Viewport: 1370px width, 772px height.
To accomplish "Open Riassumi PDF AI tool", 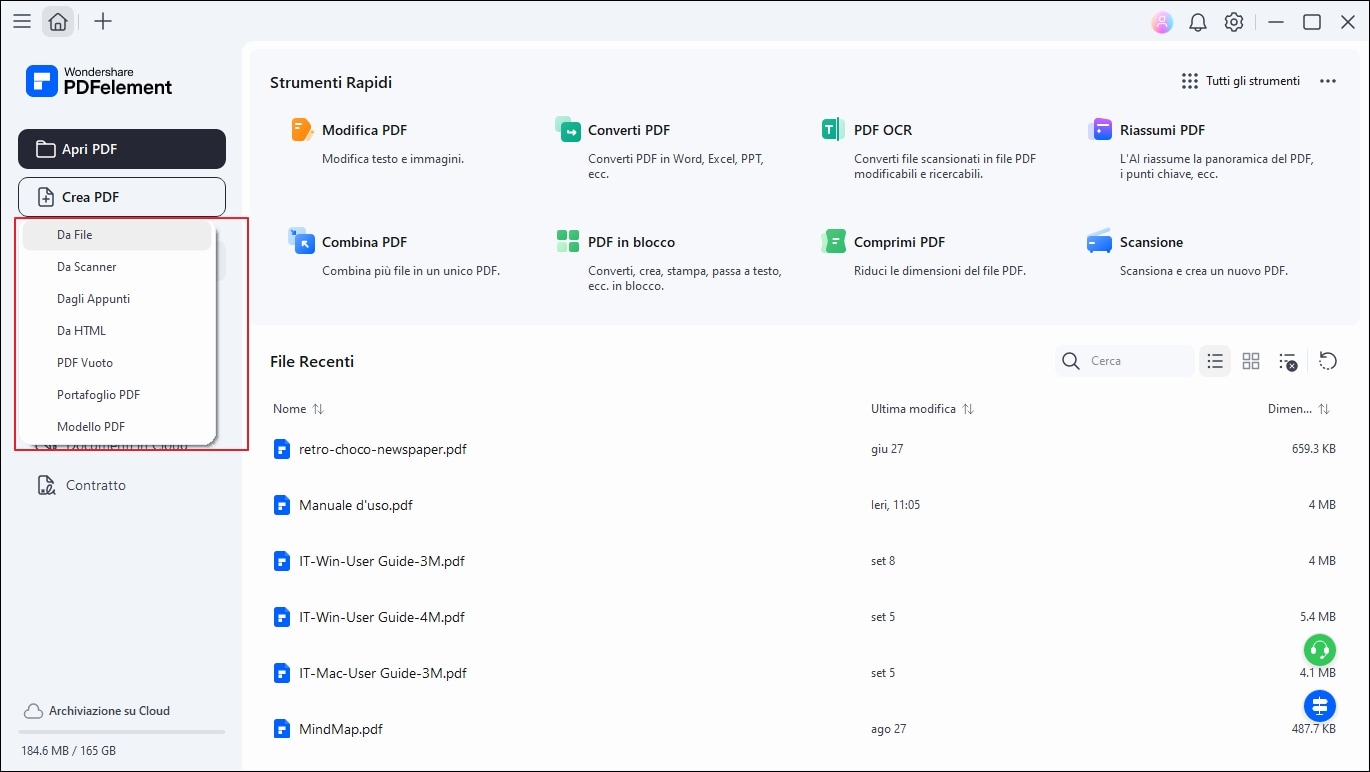I will pyautogui.click(x=1100, y=130).
